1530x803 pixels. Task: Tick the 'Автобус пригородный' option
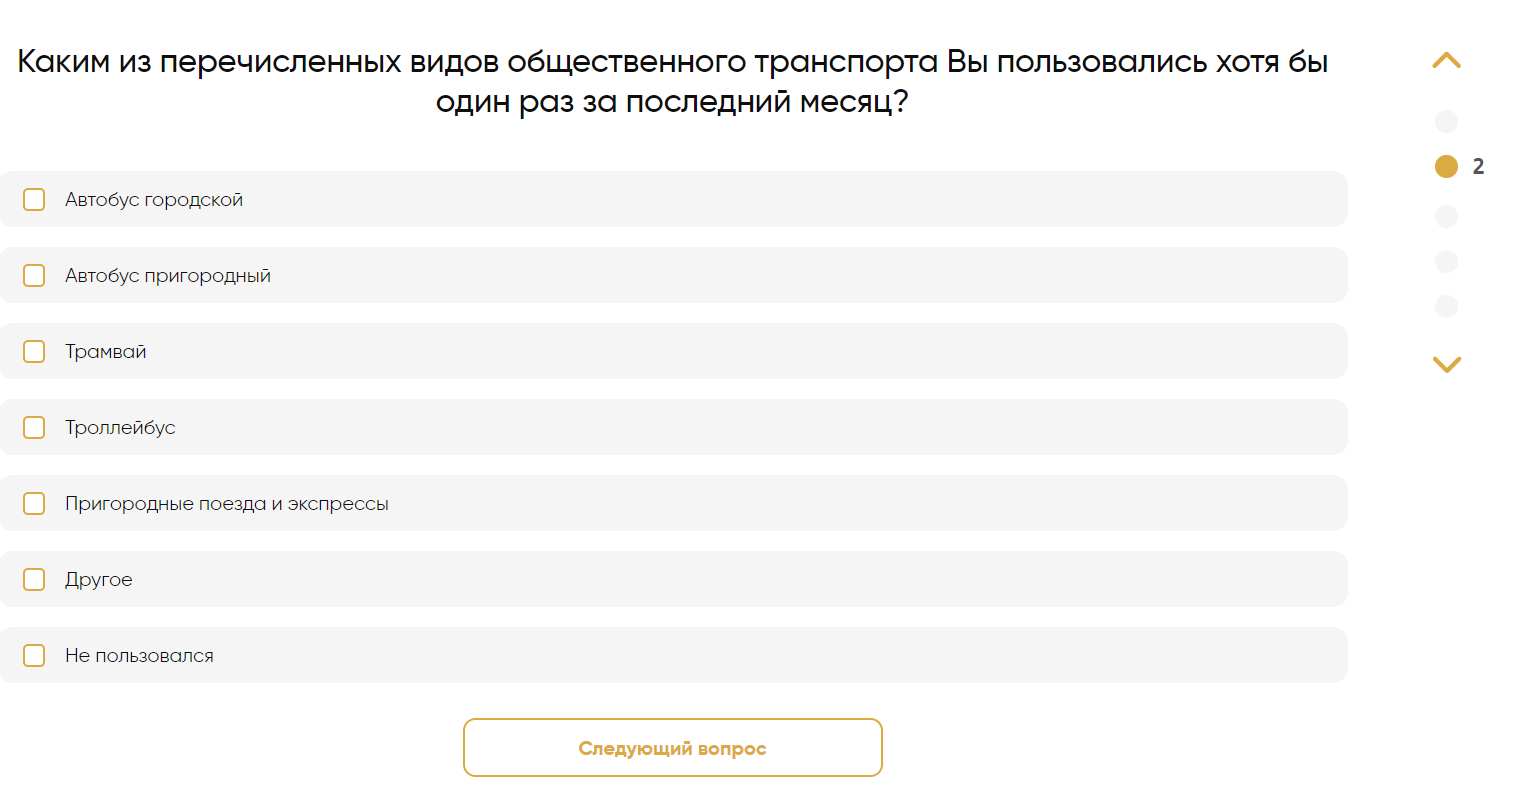click(x=34, y=275)
